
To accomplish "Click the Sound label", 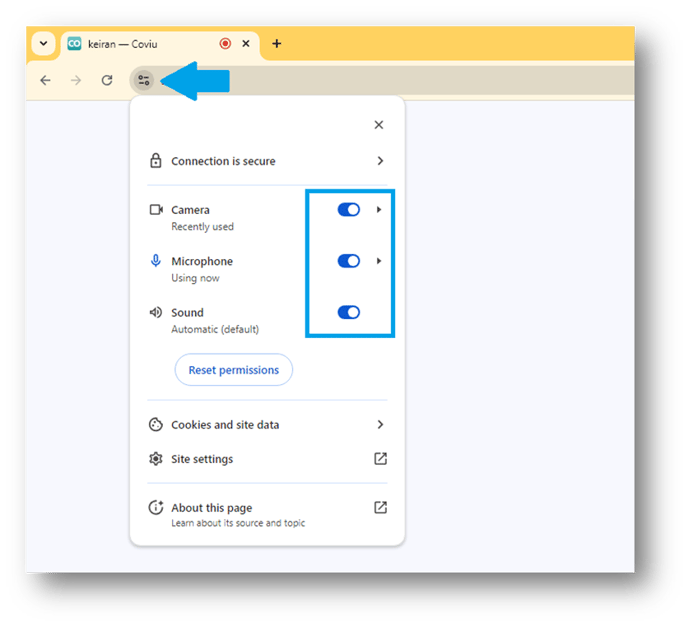I will tap(187, 313).
